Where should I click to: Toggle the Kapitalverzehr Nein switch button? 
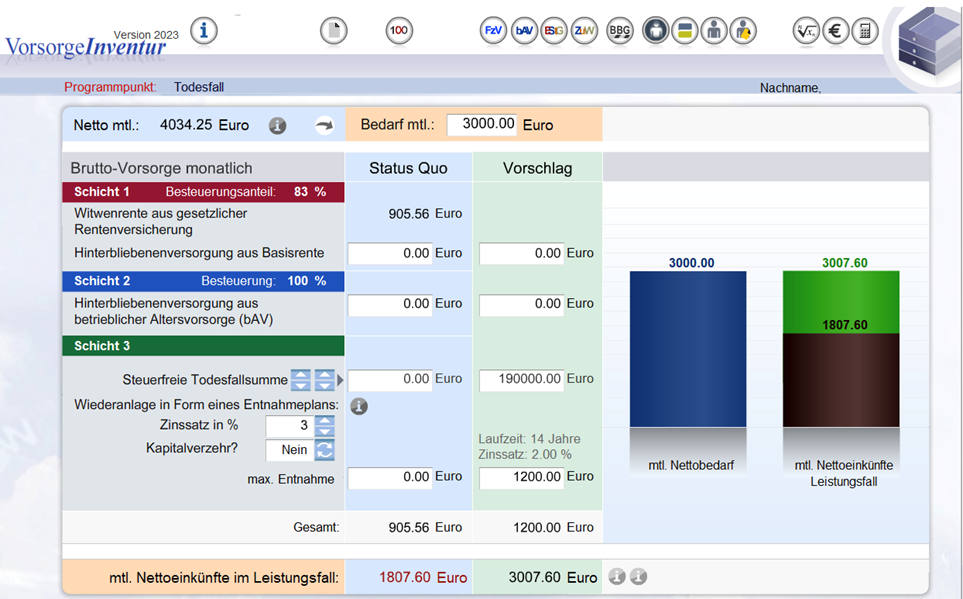click(325, 450)
